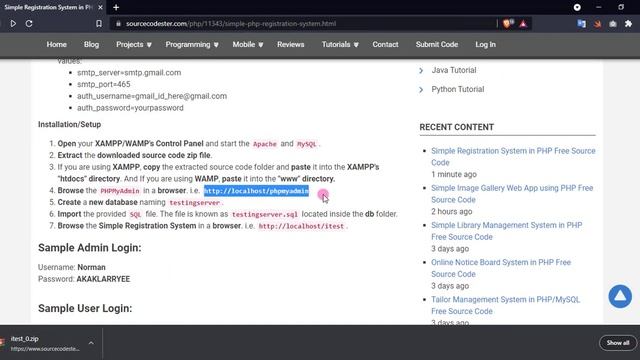Click the blue scroll-to-top button
Viewport: 640px width, 360px height.
pos(620,296)
